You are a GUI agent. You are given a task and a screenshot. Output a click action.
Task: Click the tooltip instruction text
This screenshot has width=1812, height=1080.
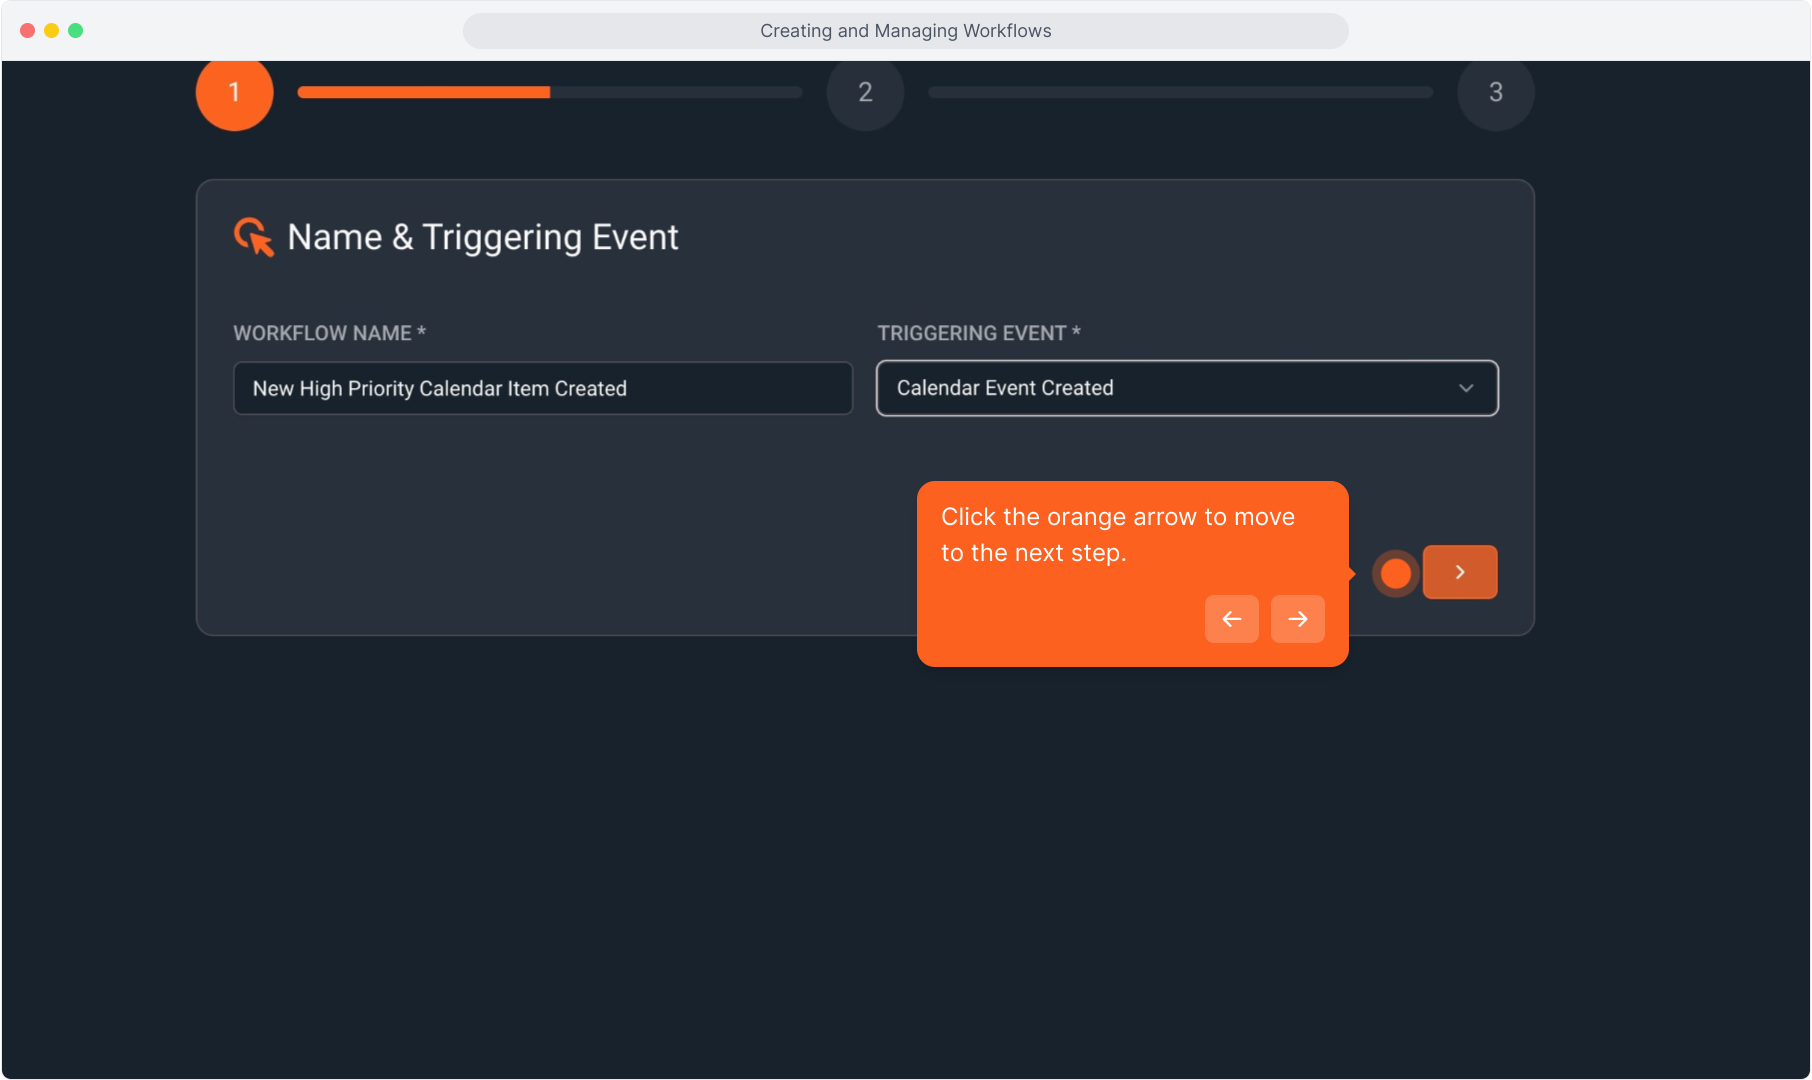tap(1117, 535)
